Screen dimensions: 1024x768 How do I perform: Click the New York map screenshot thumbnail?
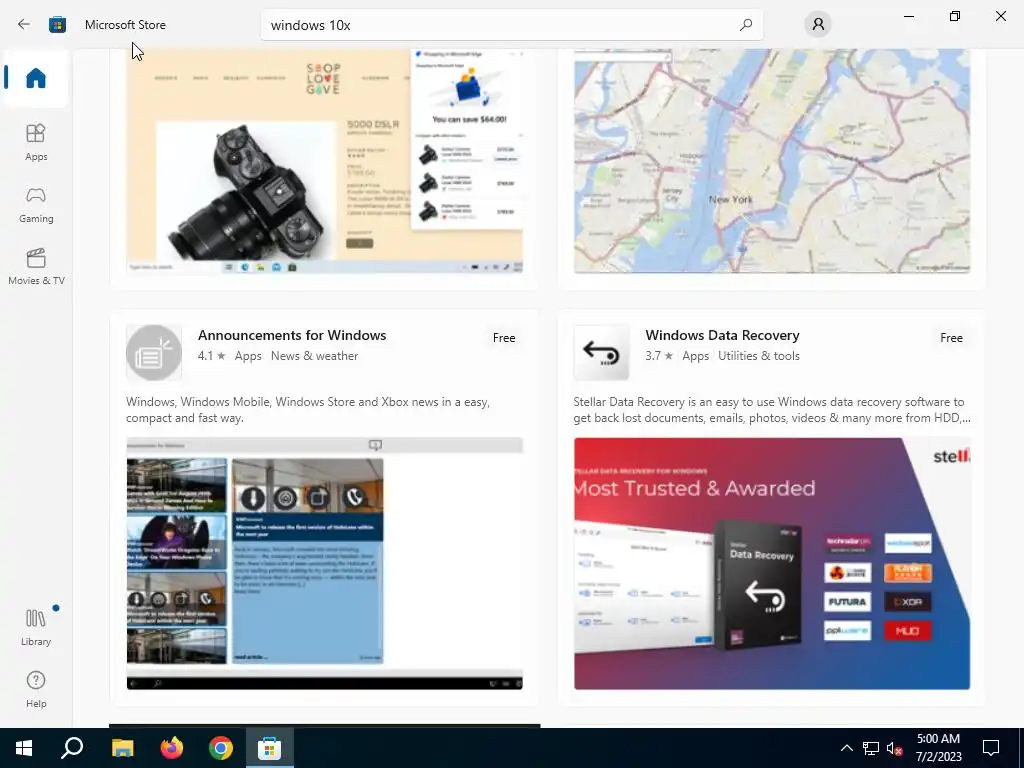772,161
